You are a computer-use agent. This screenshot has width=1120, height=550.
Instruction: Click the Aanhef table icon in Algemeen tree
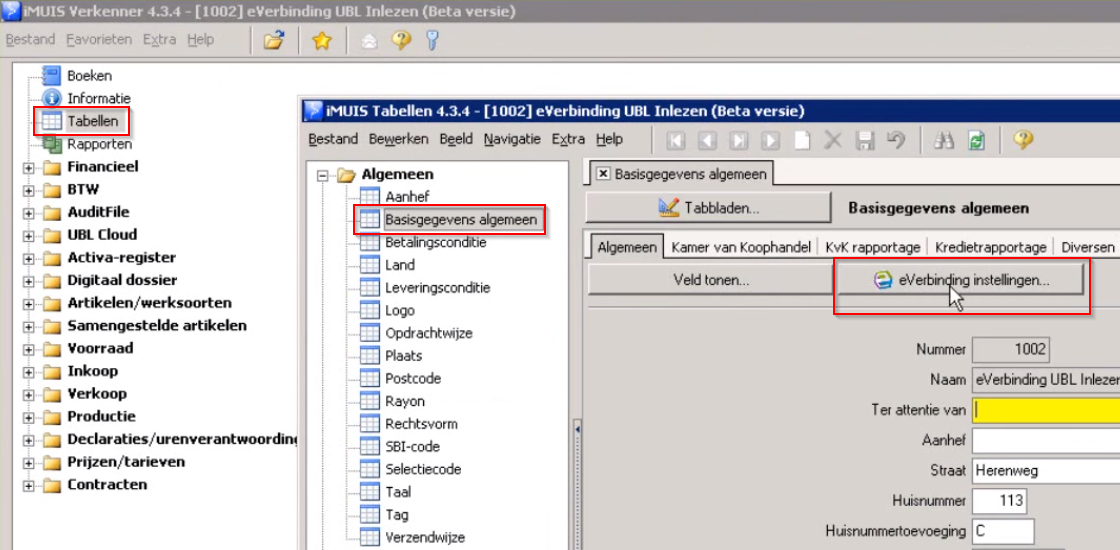pos(369,196)
